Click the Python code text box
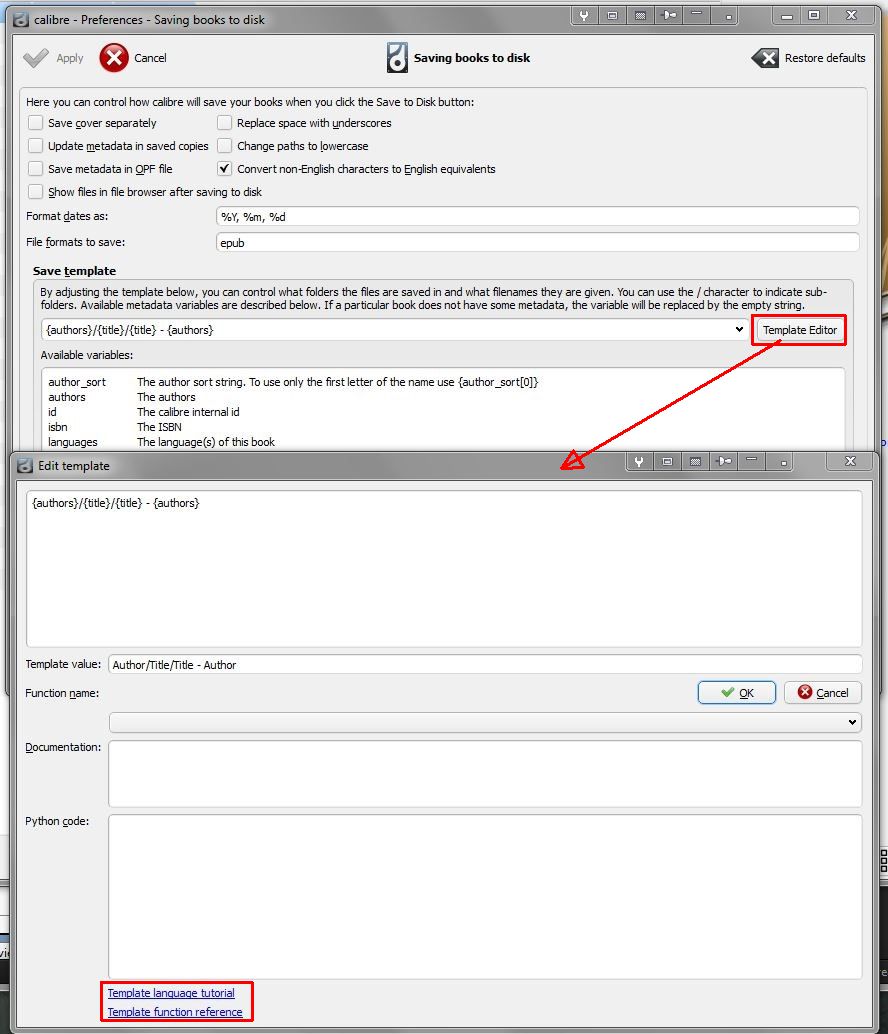Viewport: 888px width, 1034px height. coord(485,897)
